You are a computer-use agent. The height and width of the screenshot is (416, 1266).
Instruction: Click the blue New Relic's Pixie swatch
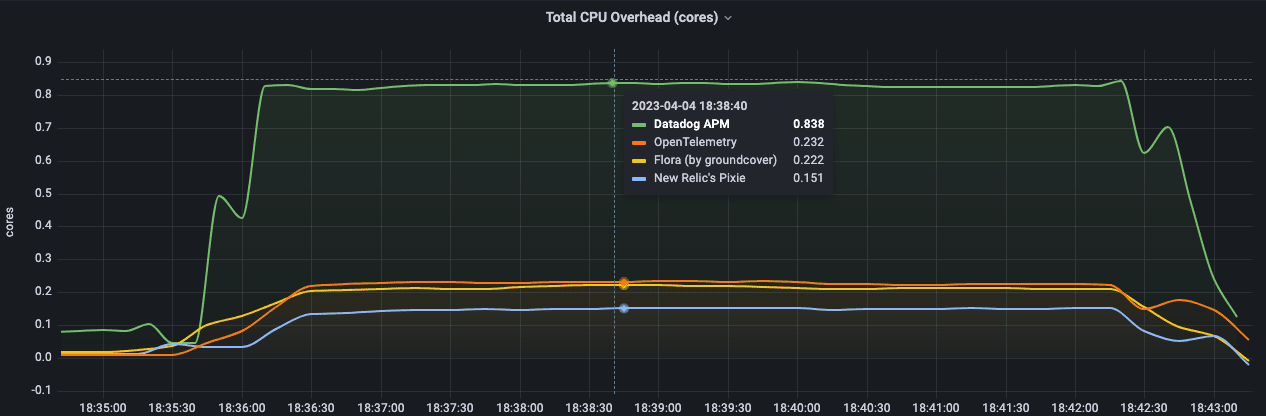pos(639,179)
